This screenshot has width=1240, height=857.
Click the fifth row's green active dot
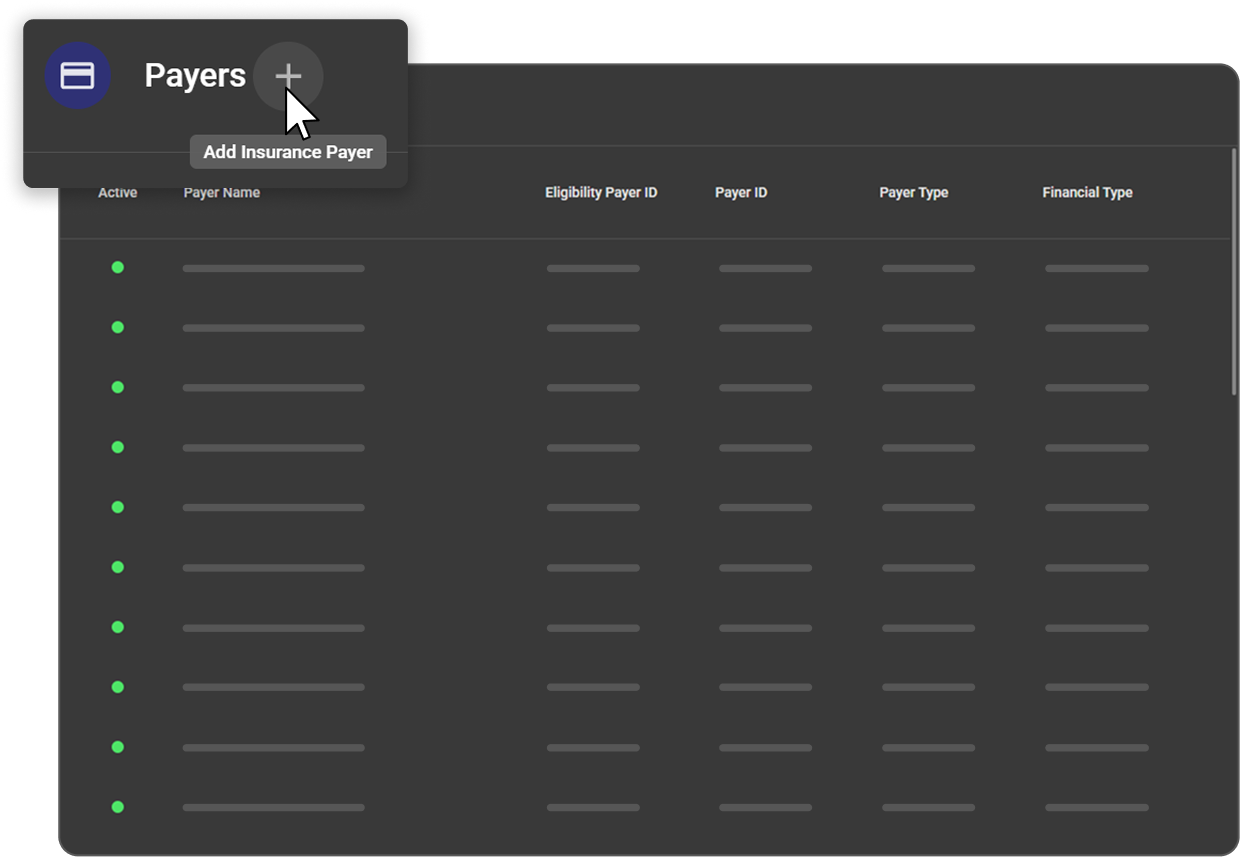click(x=117, y=507)
